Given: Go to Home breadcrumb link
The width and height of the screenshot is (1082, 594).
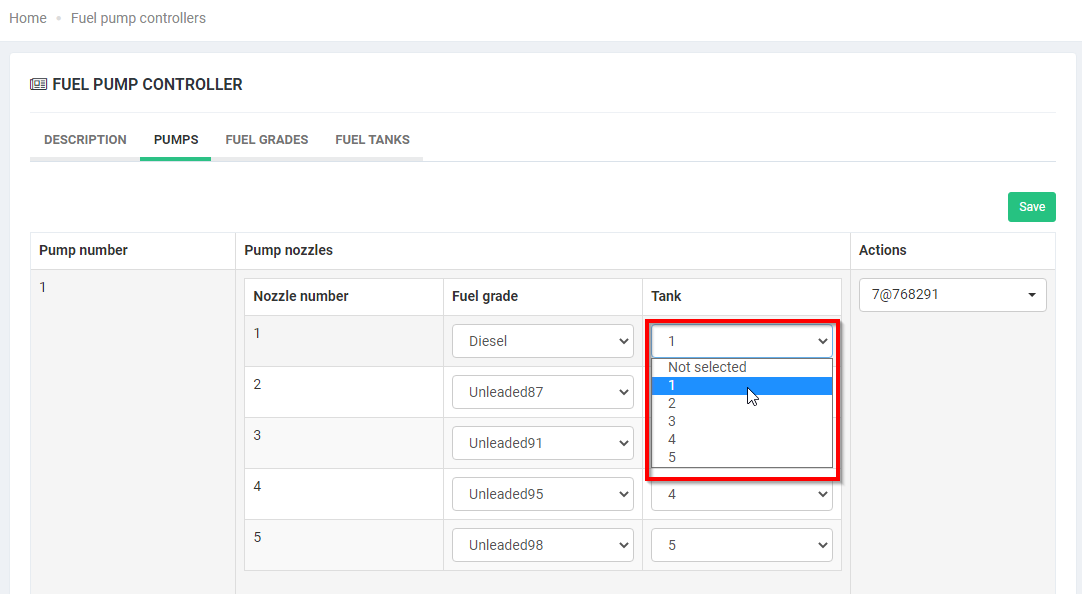Looking at the screenshot, I should pos(28,18).
